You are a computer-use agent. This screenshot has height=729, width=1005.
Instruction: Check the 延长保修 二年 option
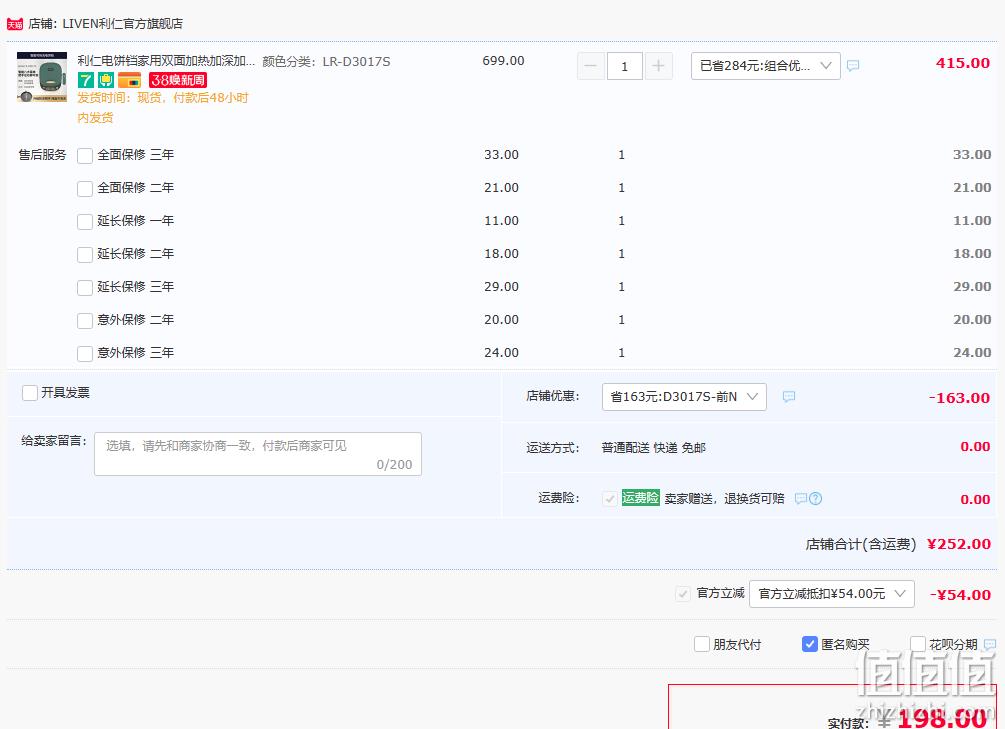coord(85,255)
